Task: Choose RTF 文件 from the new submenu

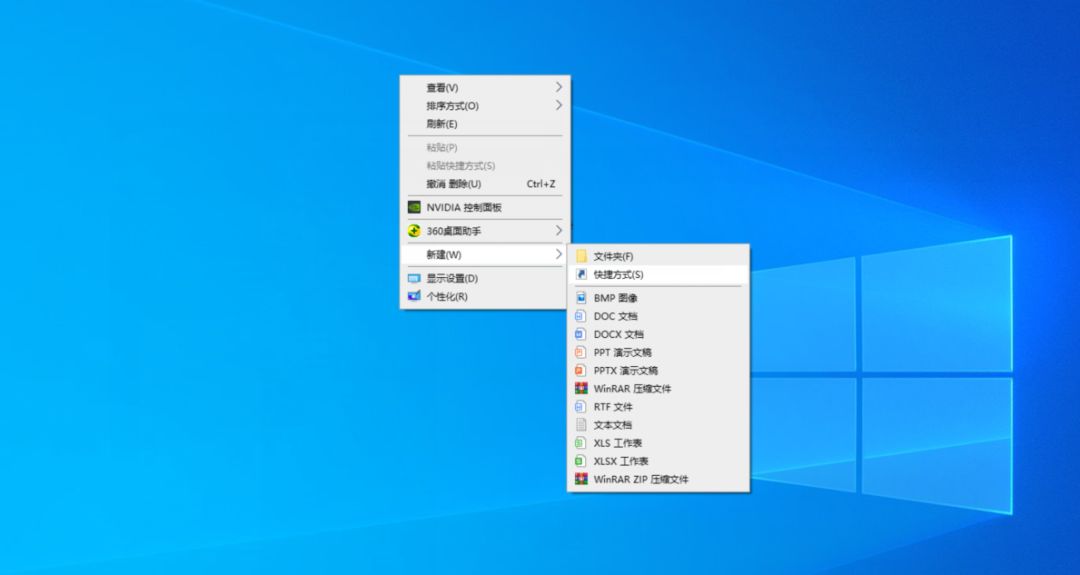Action: point(612,407)
